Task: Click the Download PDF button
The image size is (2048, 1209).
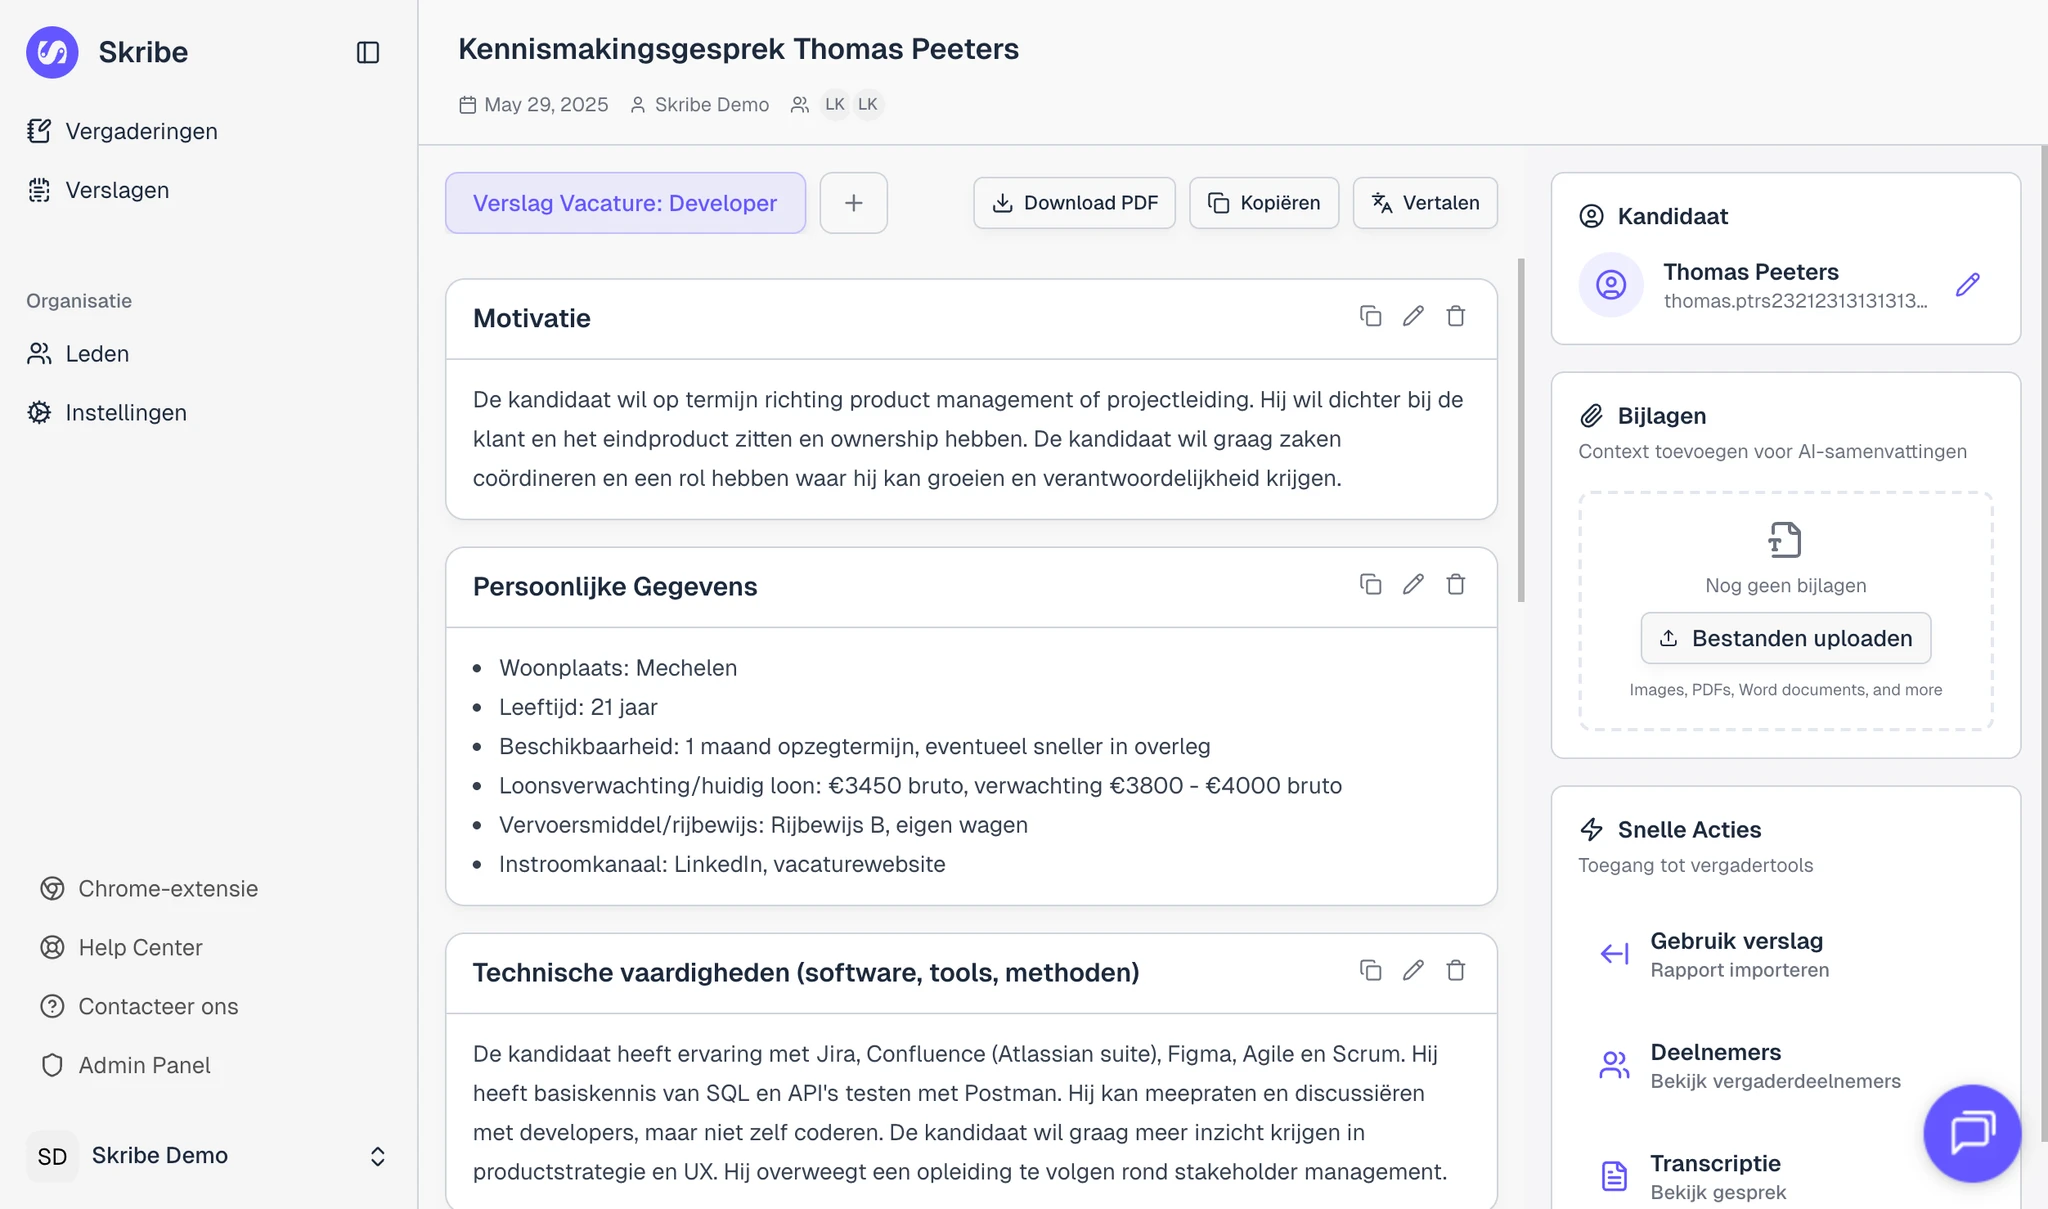Action: [1074, 203]
